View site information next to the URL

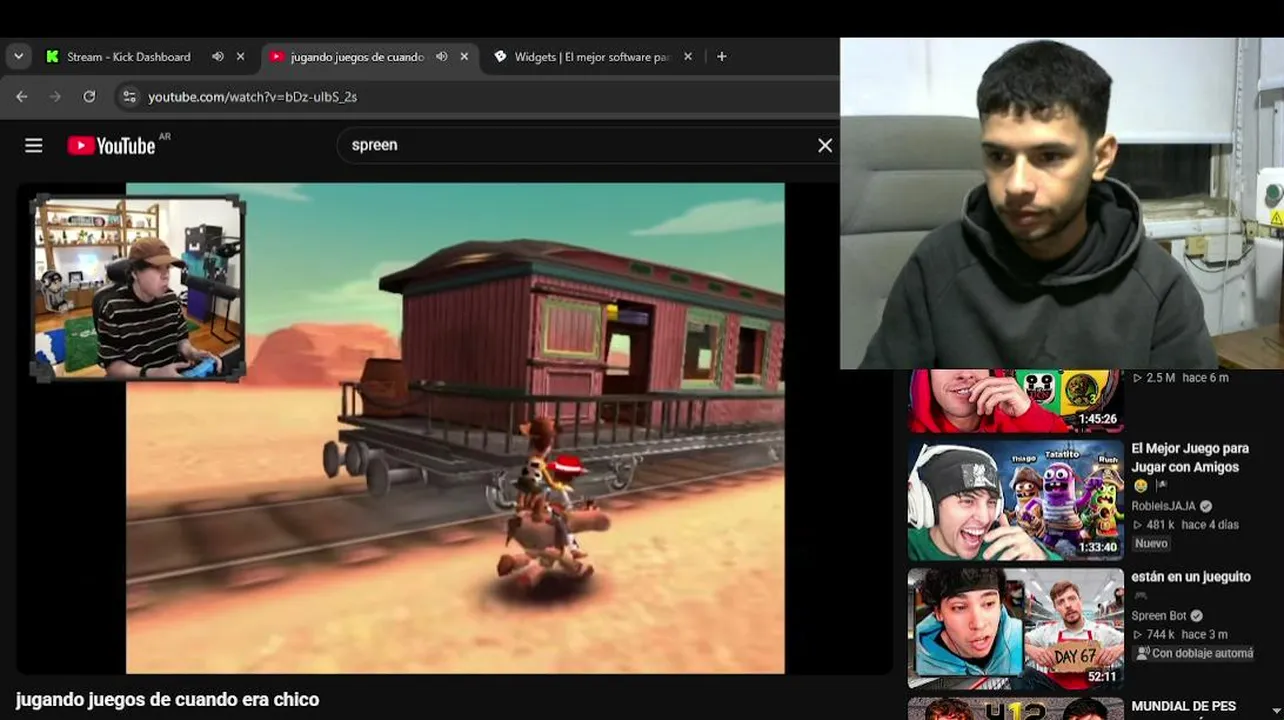(x=128, y=97)
